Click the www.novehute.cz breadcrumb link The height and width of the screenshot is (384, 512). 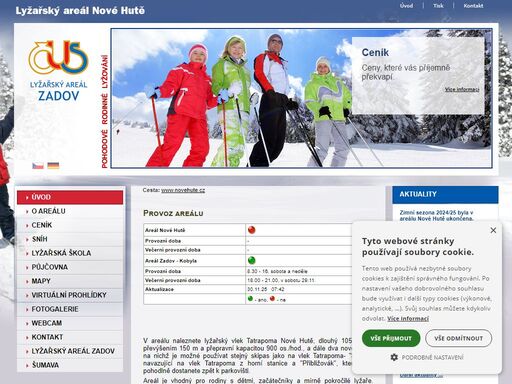coord(183,190)
